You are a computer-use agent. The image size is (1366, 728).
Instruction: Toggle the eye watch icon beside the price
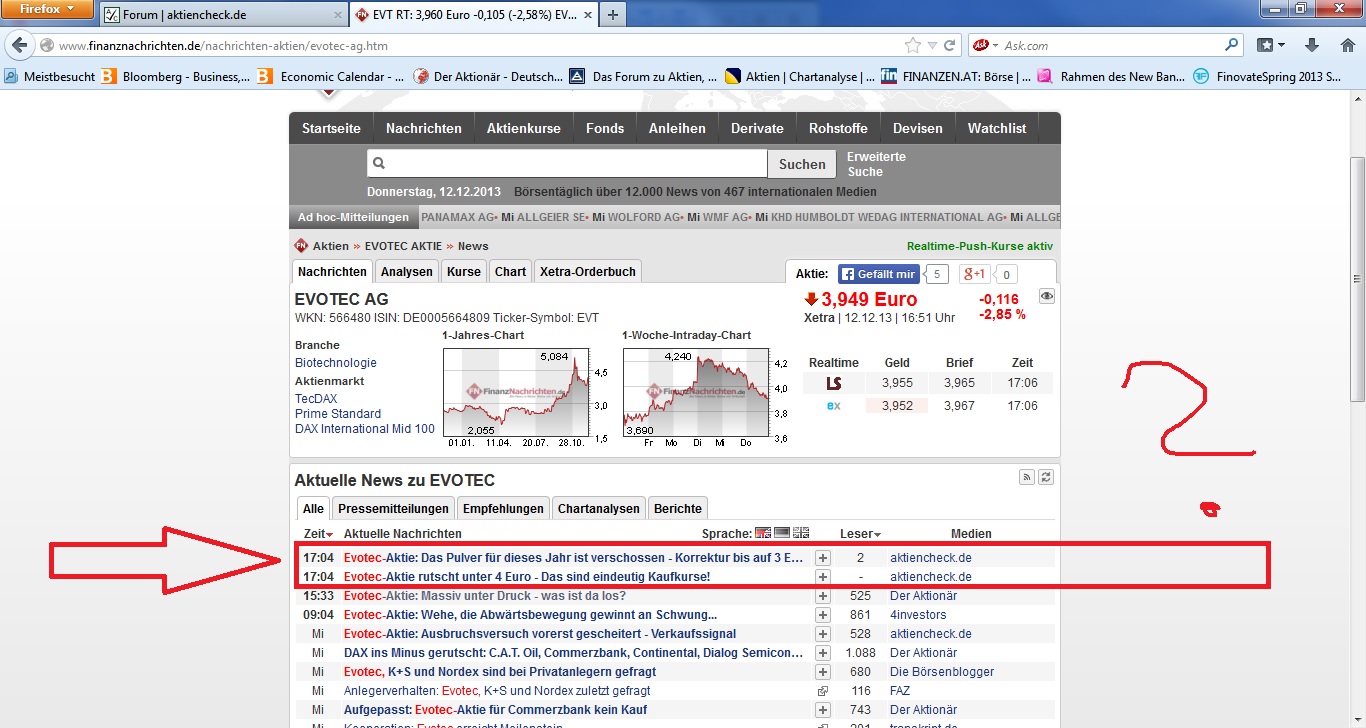(x=1046, y=296)
